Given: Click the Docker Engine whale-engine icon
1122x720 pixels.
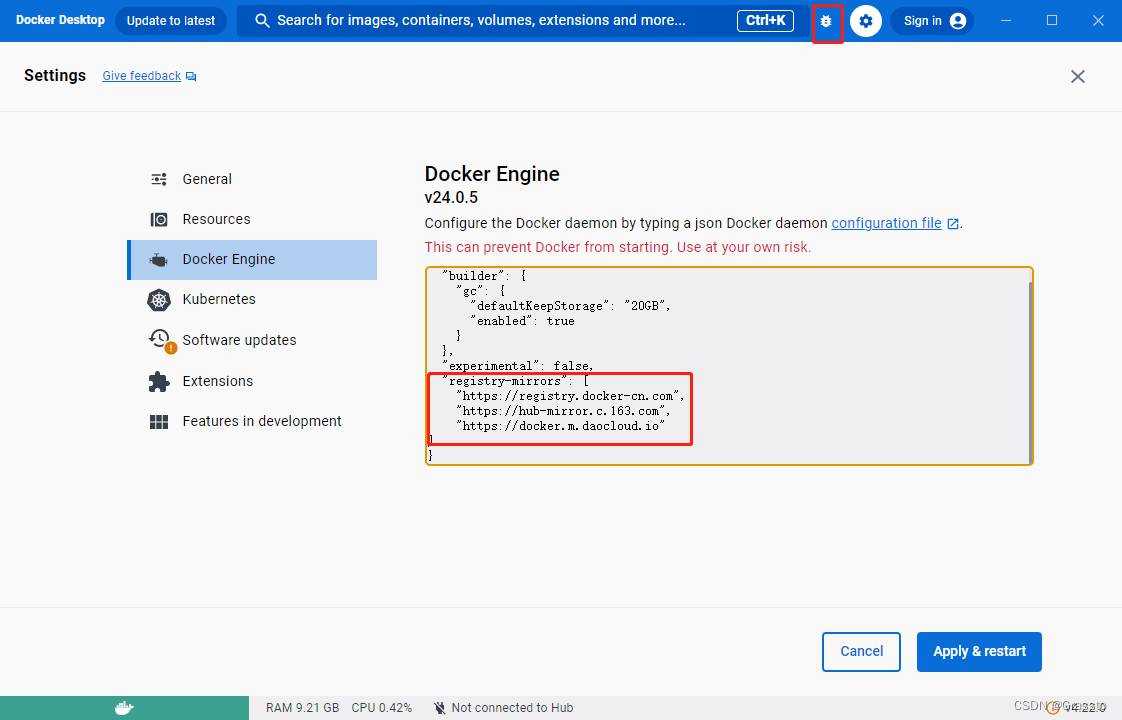Looking at the screenshot, I should point(159,260).
